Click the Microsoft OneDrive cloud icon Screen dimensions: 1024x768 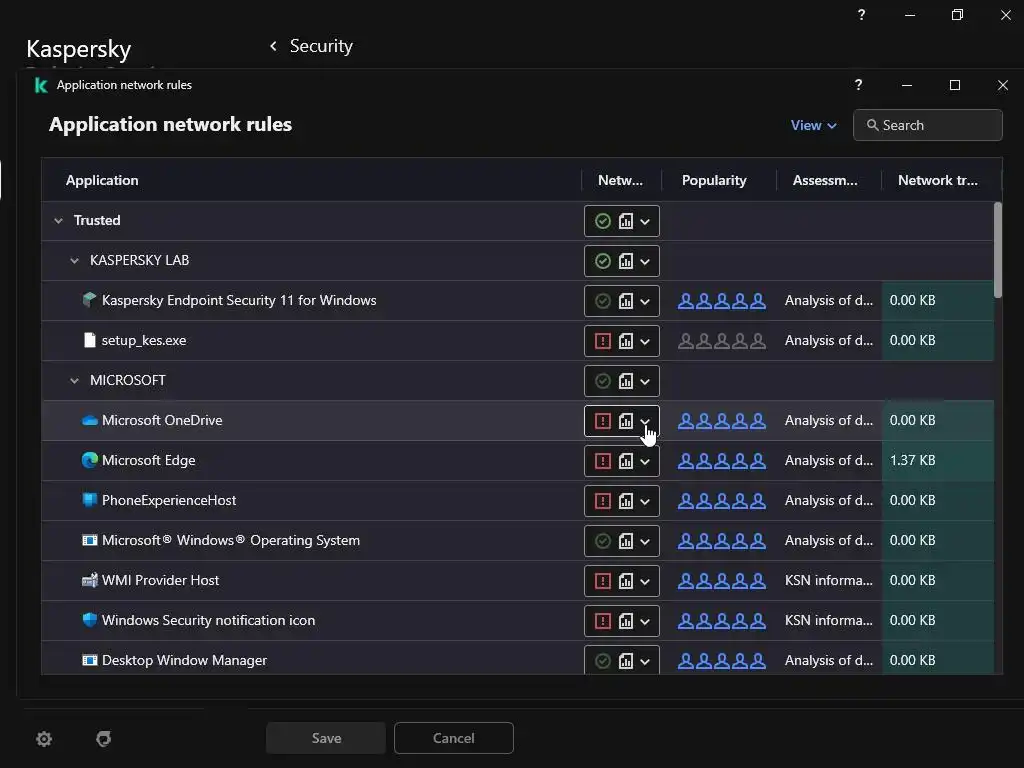[90, 421]
